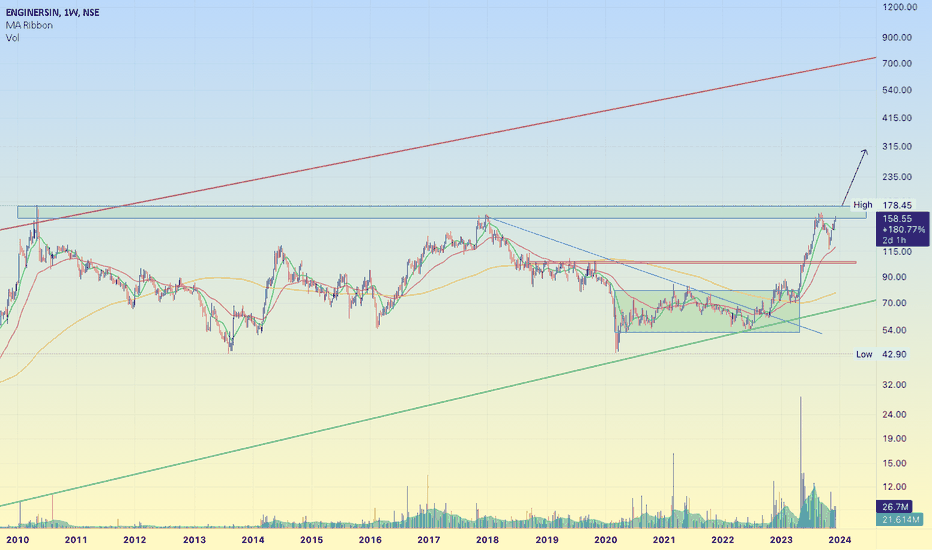Click 2012 on the time axis
Image resolution: width=932 pixels, height=550 pixels.
point(134,540)
